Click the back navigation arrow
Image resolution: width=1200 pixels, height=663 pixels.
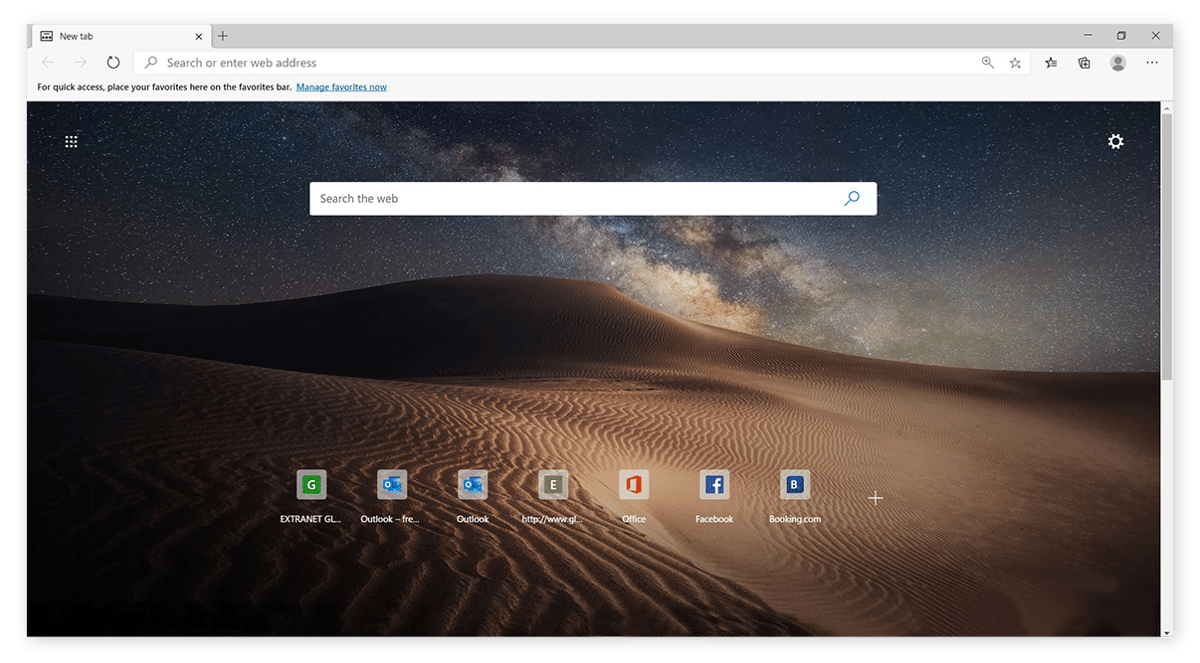coord(47,61)
